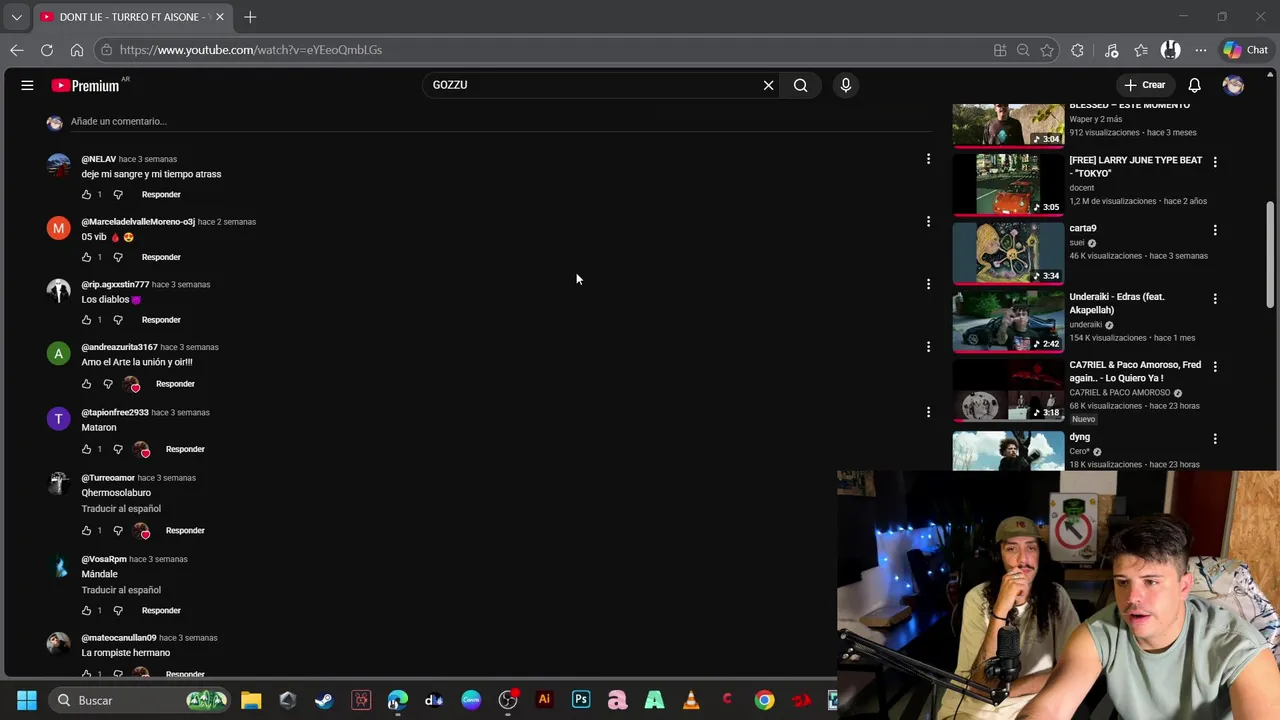Dislike the 'Los diablos' comment

[x=118, y=320]
